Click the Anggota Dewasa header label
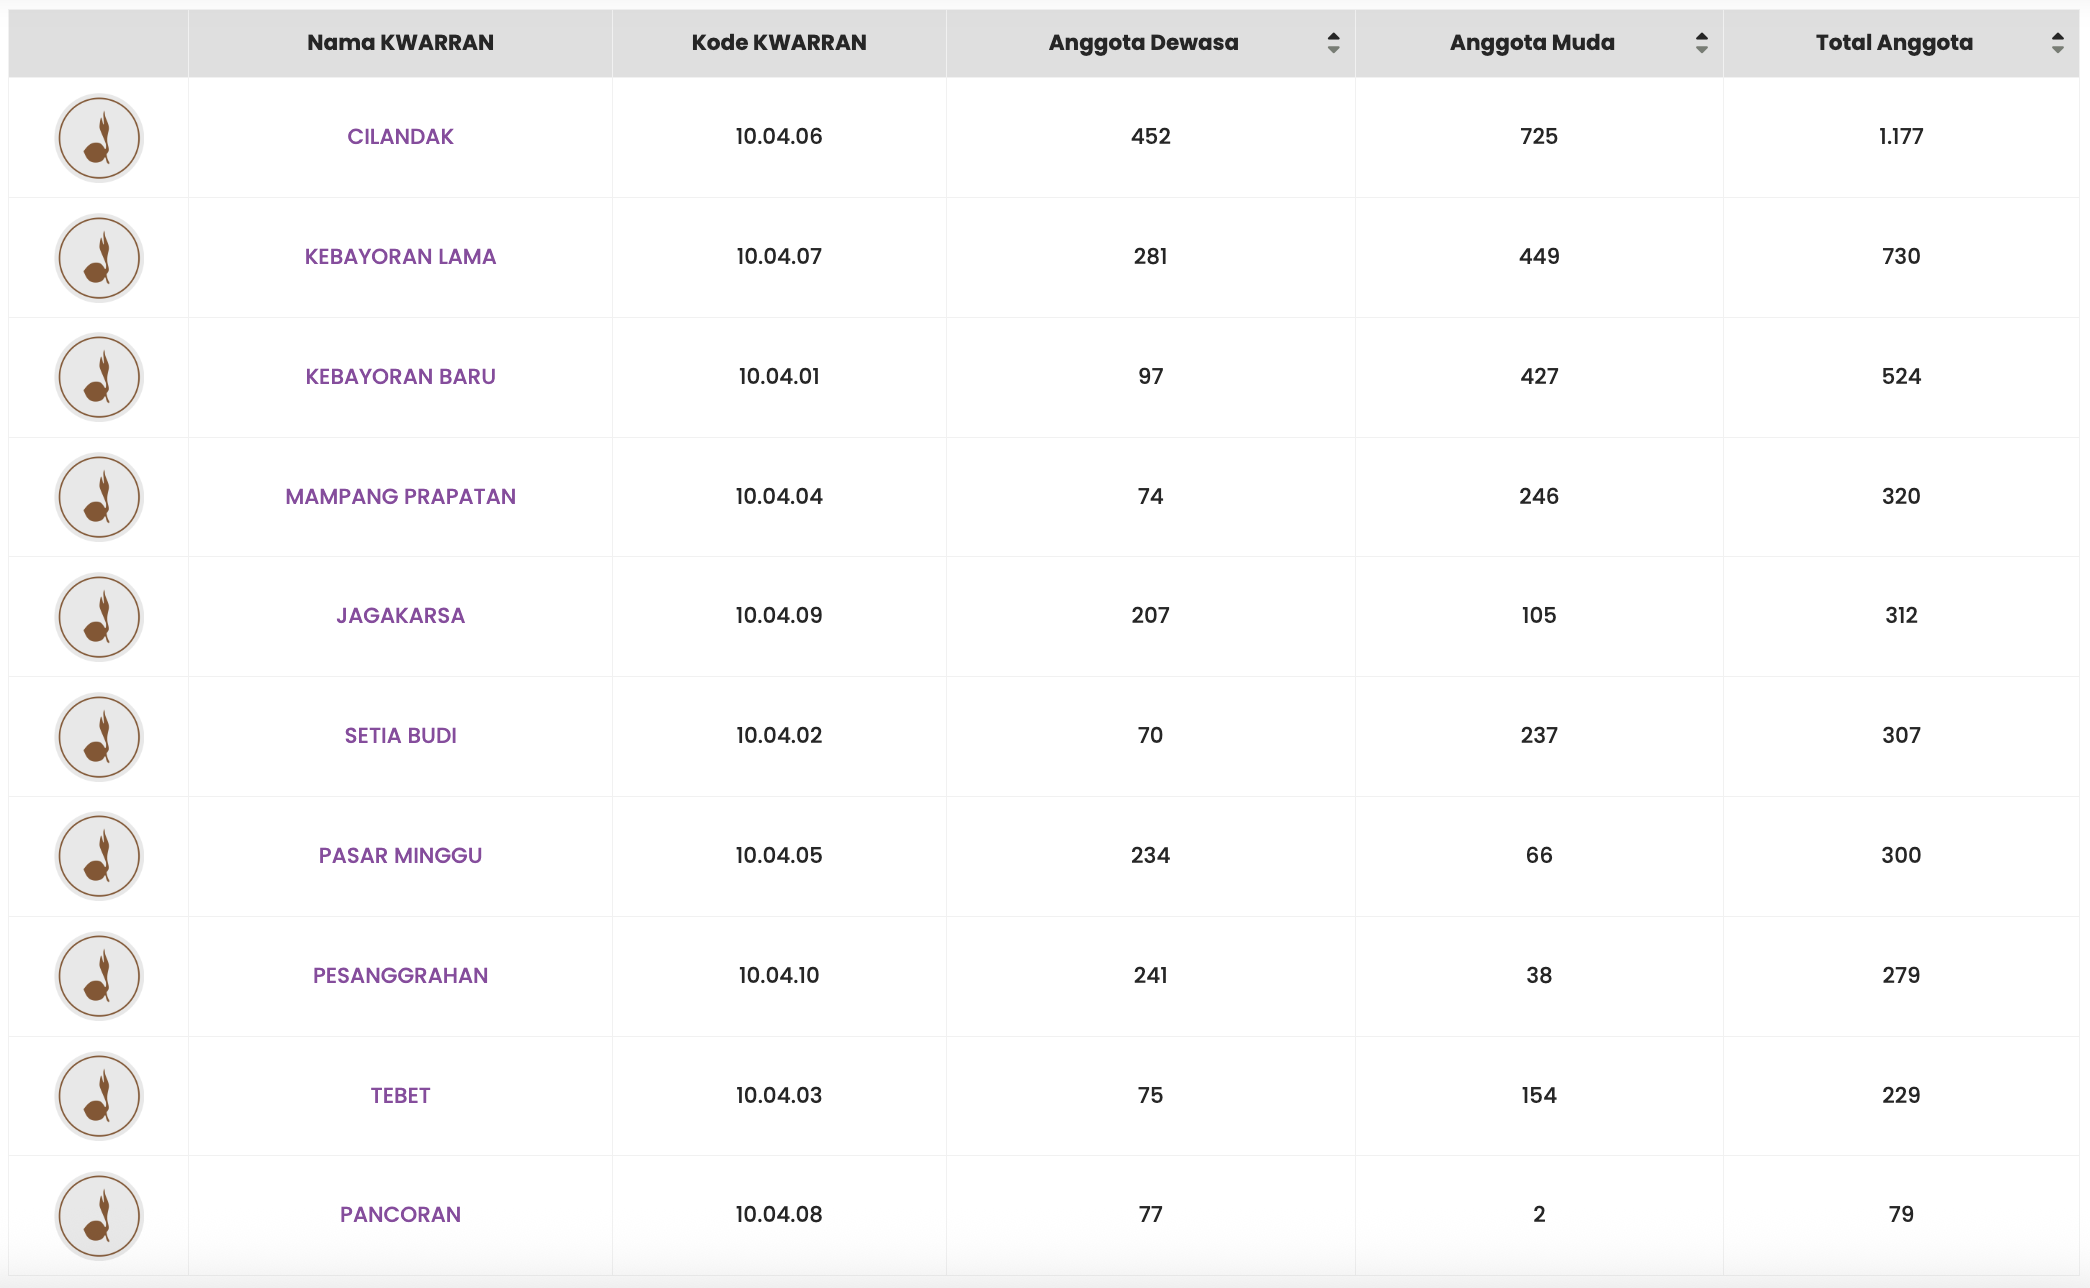The height and width of the screenshot is (1288, 2090). [x=1143, y=43]
